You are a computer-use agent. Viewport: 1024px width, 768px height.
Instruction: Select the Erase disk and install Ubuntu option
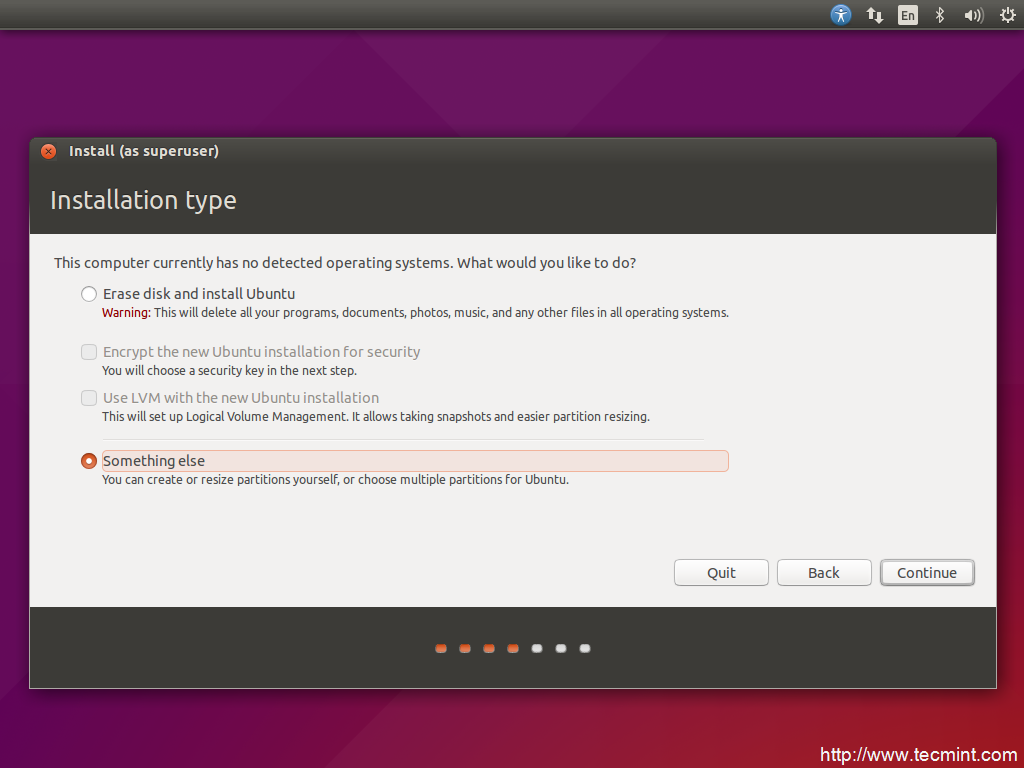tap(89, 294)
